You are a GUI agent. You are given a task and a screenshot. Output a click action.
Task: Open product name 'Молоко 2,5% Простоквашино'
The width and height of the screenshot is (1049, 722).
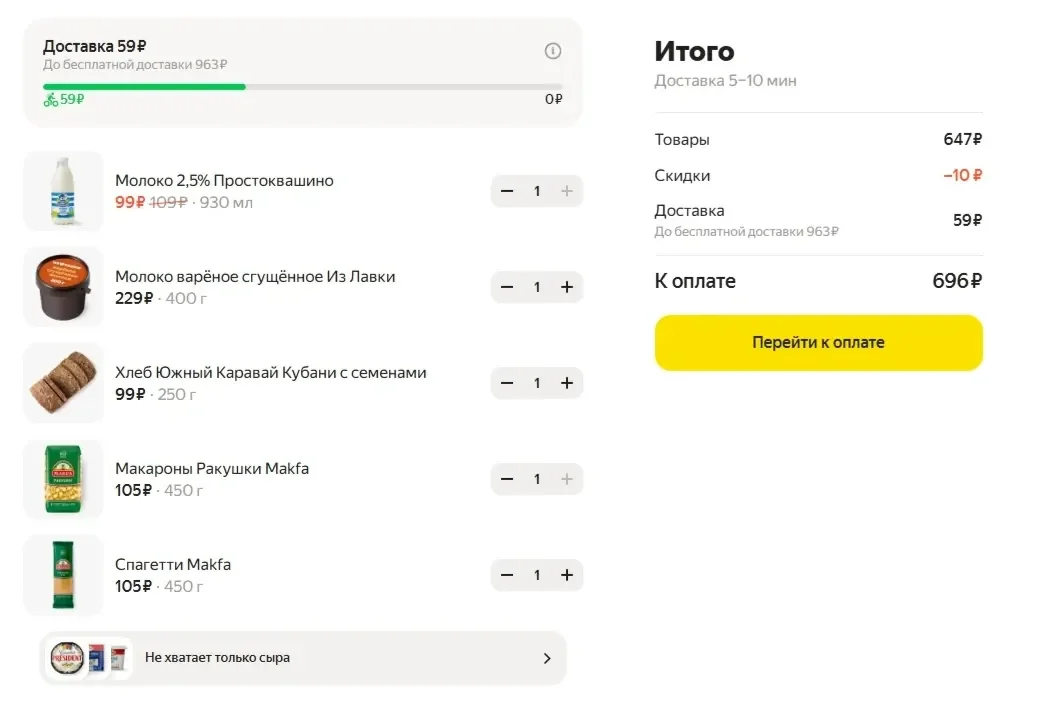[224, 181]
